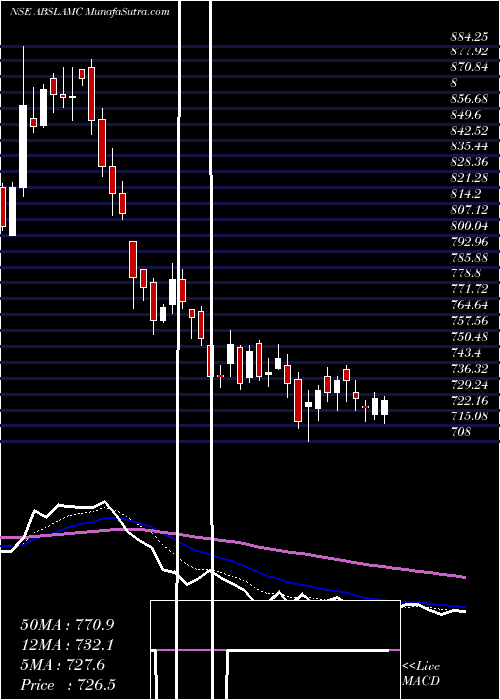Click the 715.08 price level label
Screen dimensions: 500x700
[x=469, y=415]
